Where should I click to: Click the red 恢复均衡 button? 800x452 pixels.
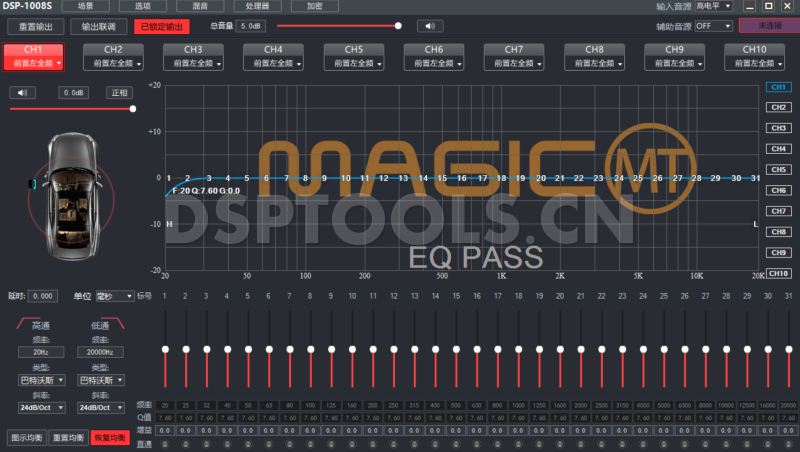(110, 438)
